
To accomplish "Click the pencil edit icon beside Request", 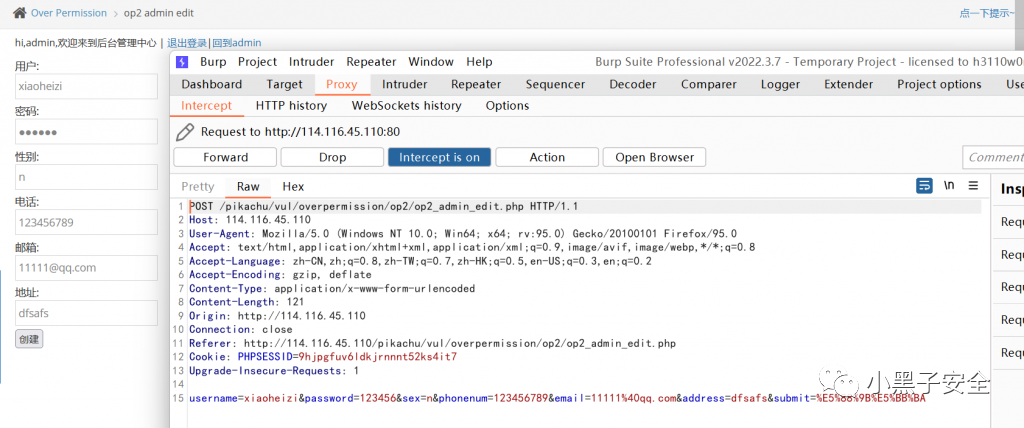I will tap(184, 132).
